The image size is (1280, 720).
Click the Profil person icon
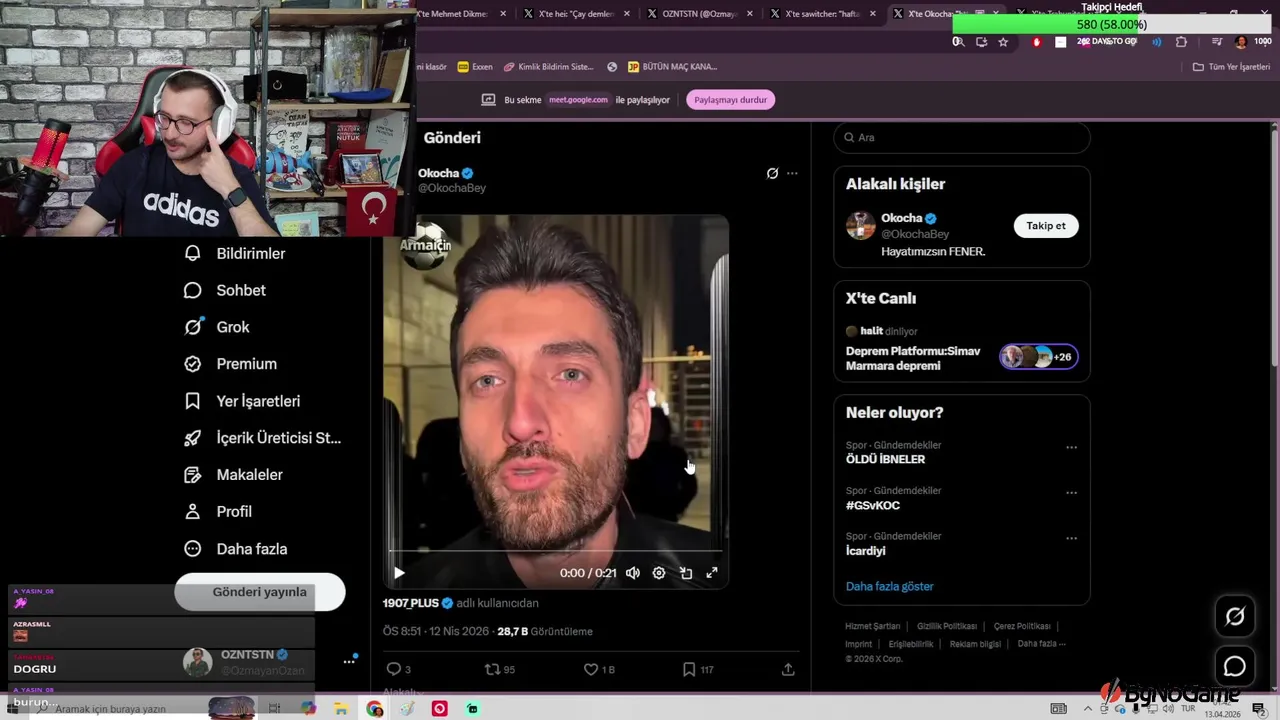pyautogui.click(x=193, y=511)
